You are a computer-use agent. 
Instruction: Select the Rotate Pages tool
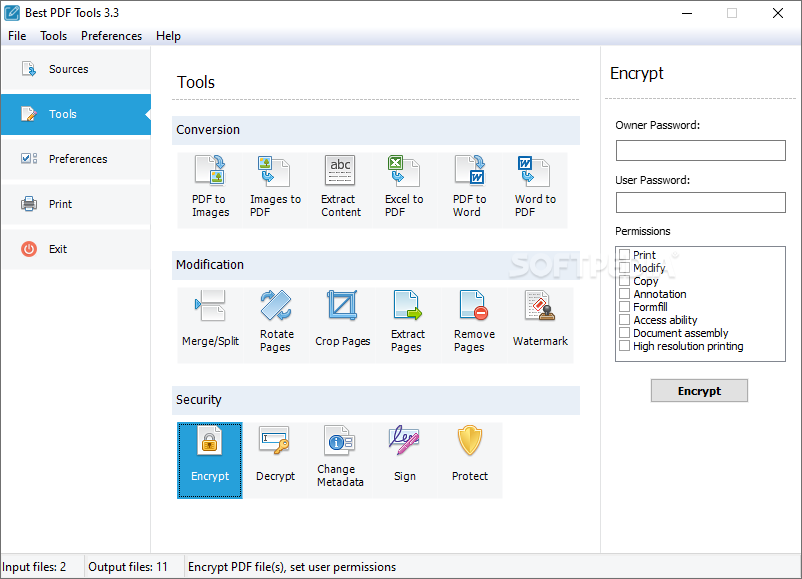pyautogui.click(x=276, y=323)
